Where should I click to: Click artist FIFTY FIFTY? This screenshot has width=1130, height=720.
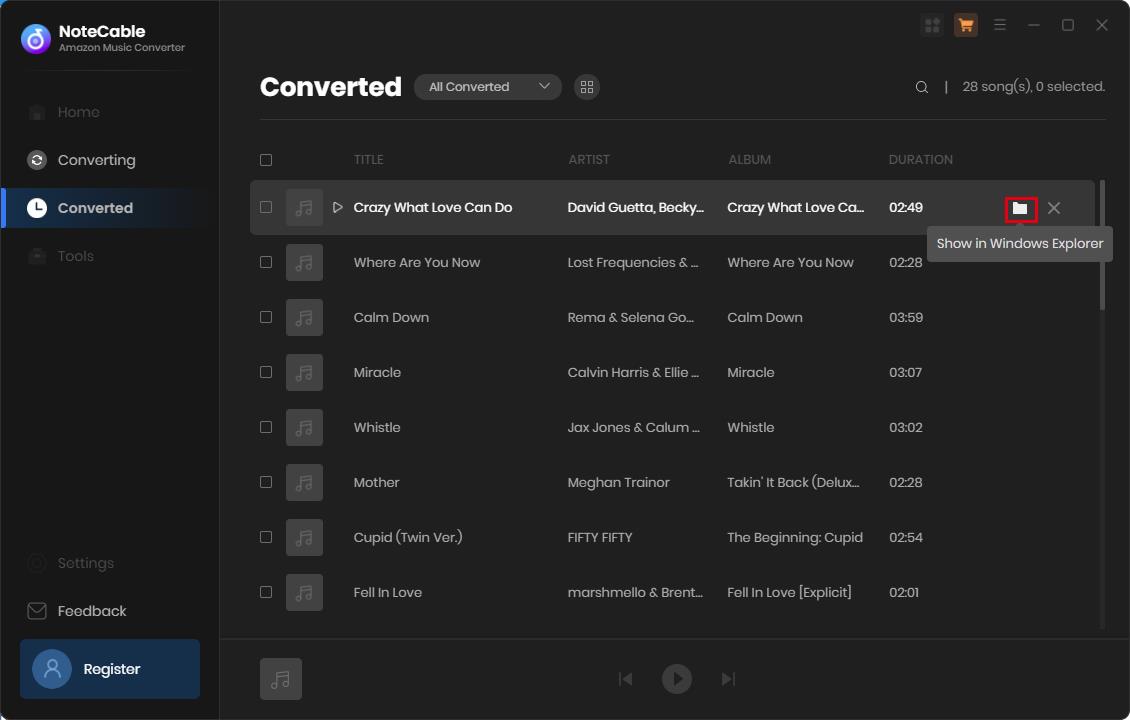(600, 538)
